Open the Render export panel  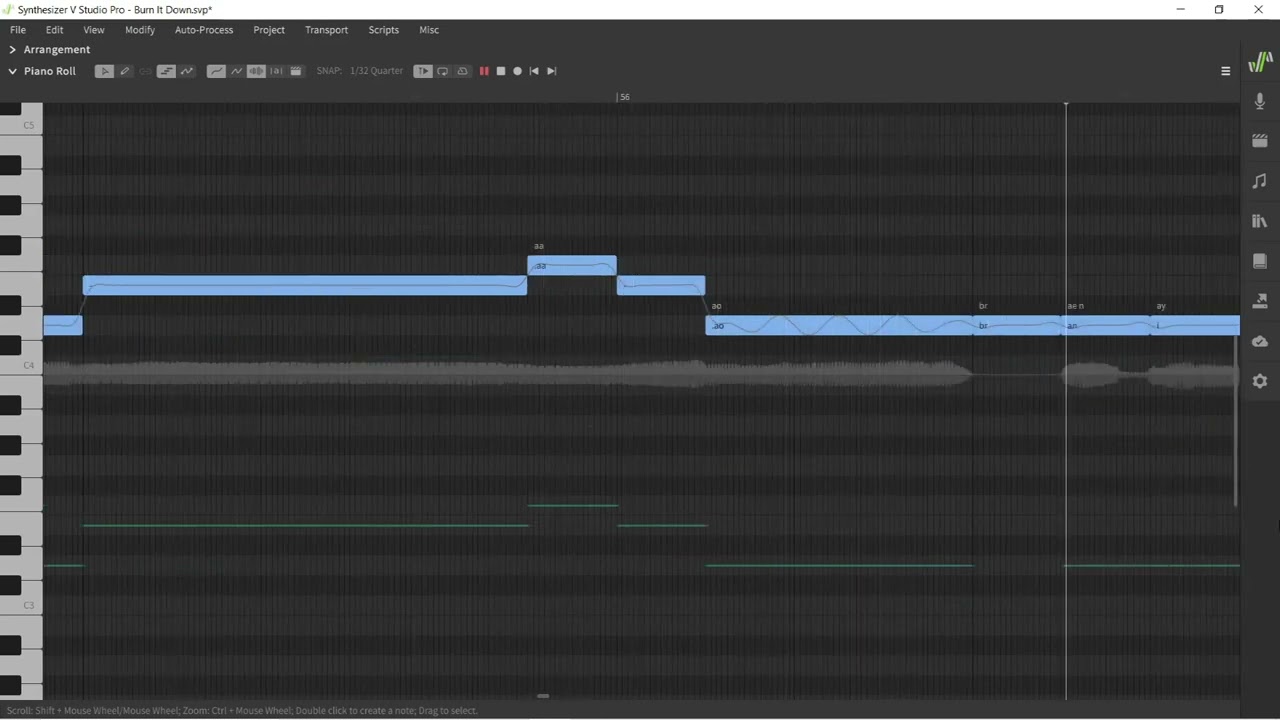pos(1260,301)
